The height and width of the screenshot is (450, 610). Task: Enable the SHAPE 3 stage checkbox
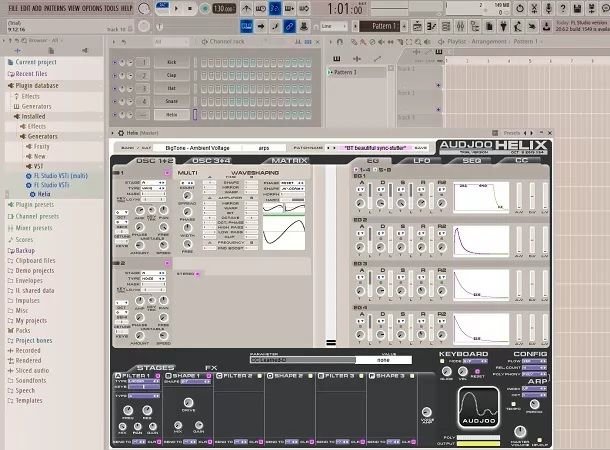pyautogui.click(x=412, y=376)
